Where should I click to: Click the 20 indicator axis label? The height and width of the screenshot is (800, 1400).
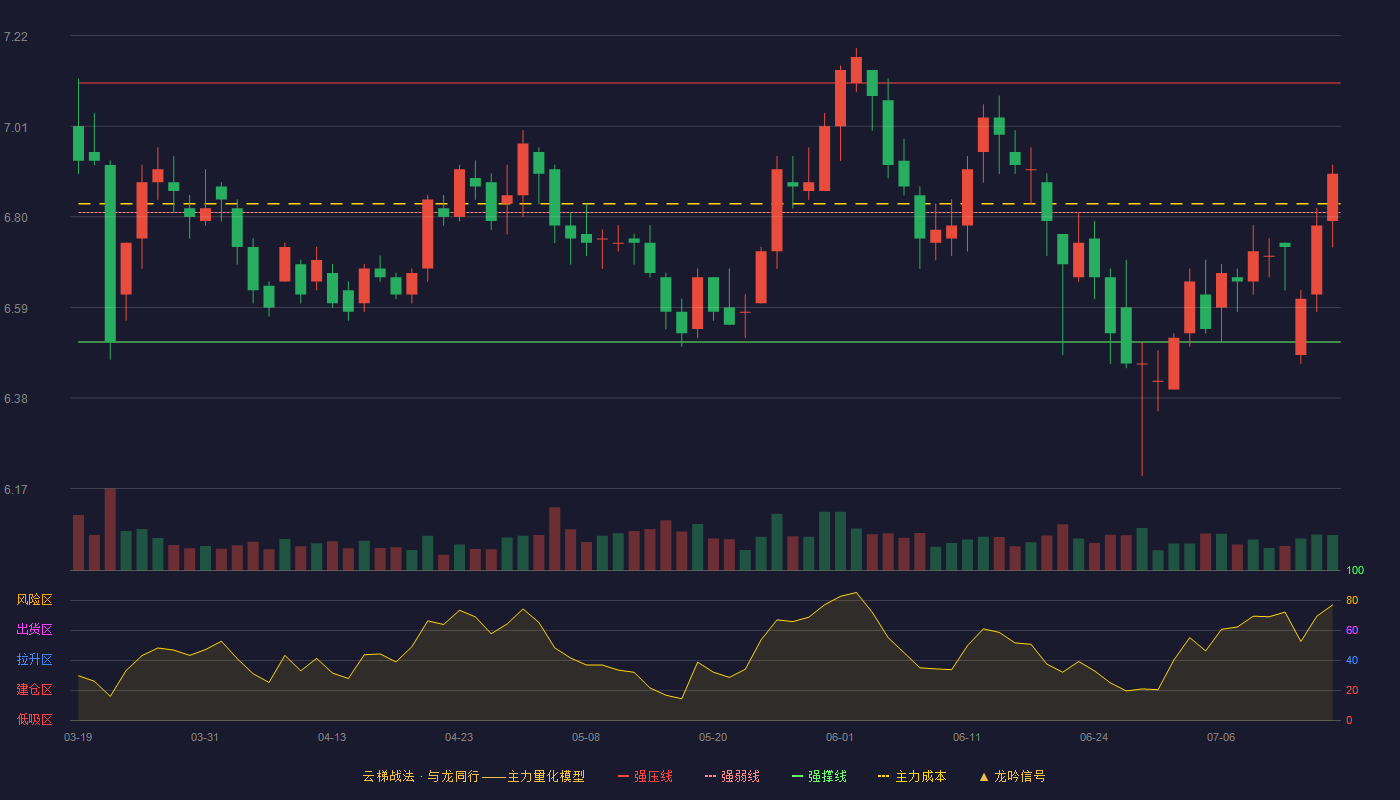pos(1352,690)
